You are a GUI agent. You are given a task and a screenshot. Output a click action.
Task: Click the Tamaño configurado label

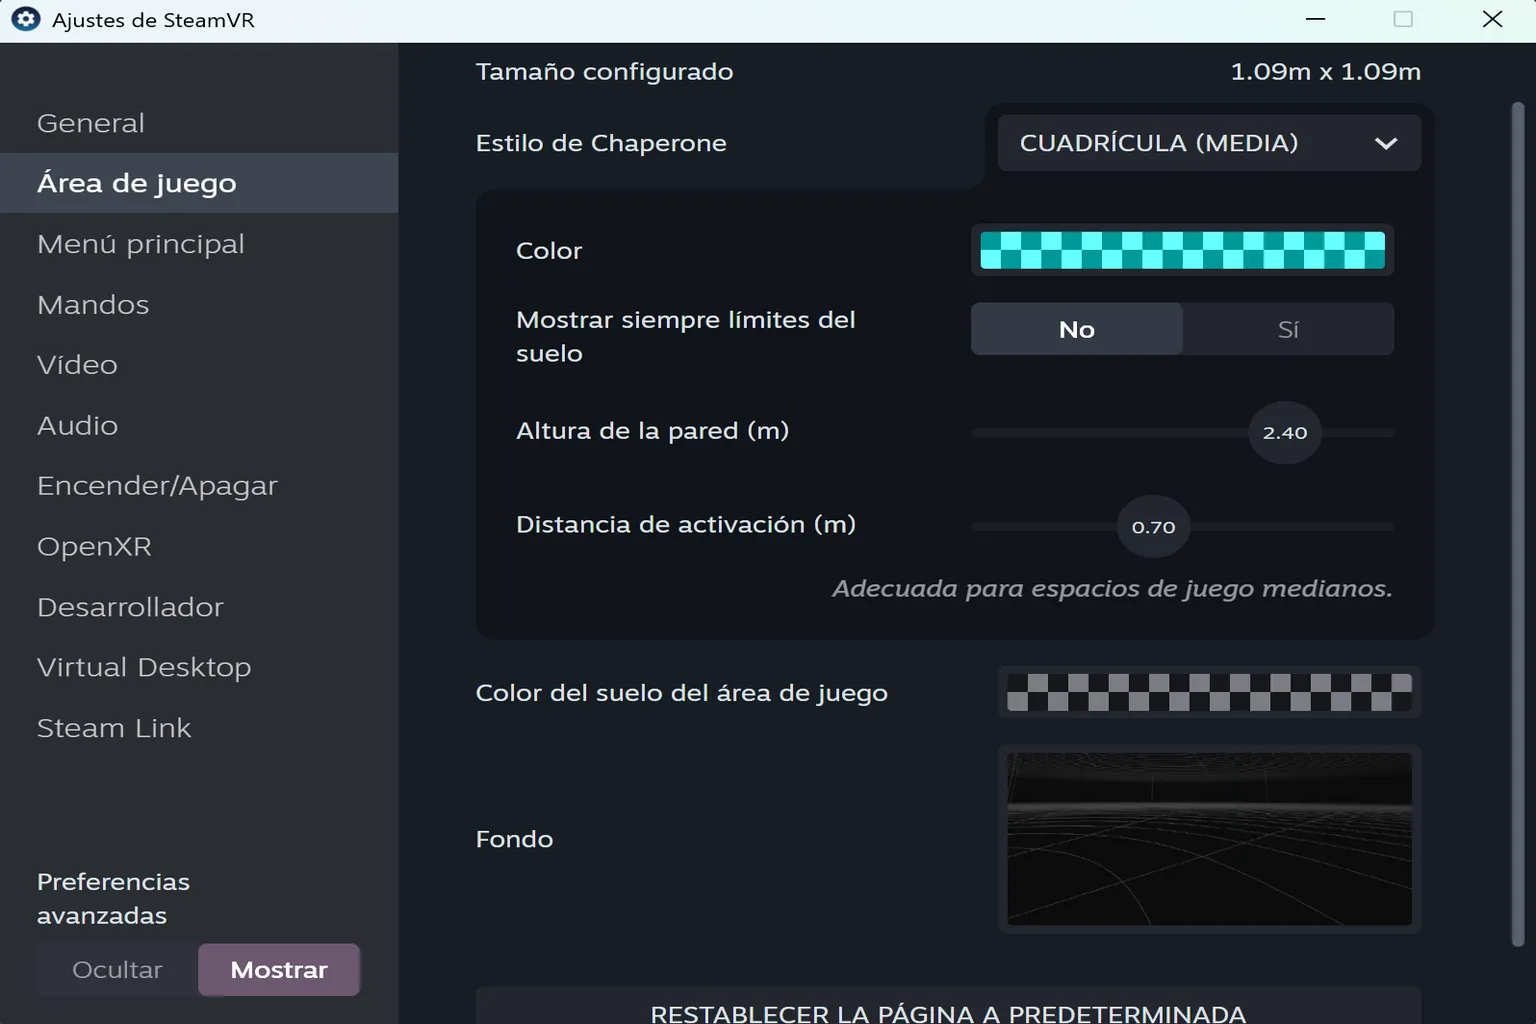click(x=604, y=72)
